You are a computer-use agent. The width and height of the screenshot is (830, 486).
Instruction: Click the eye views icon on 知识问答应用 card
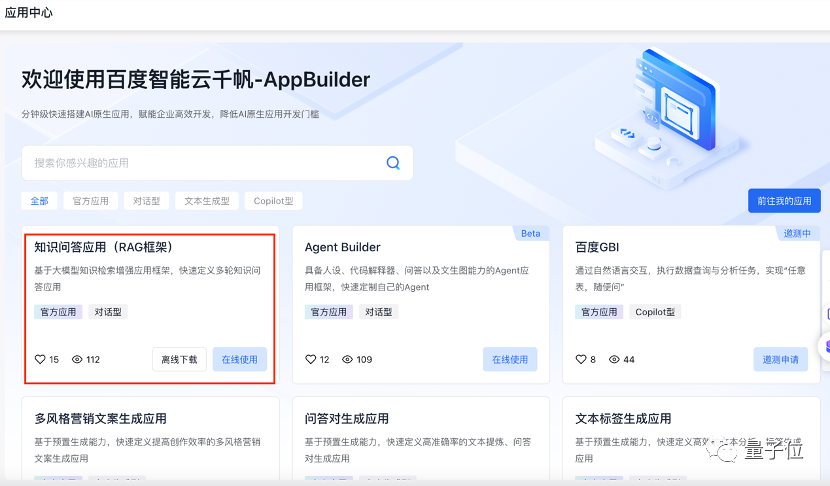(x=77, y=359)
